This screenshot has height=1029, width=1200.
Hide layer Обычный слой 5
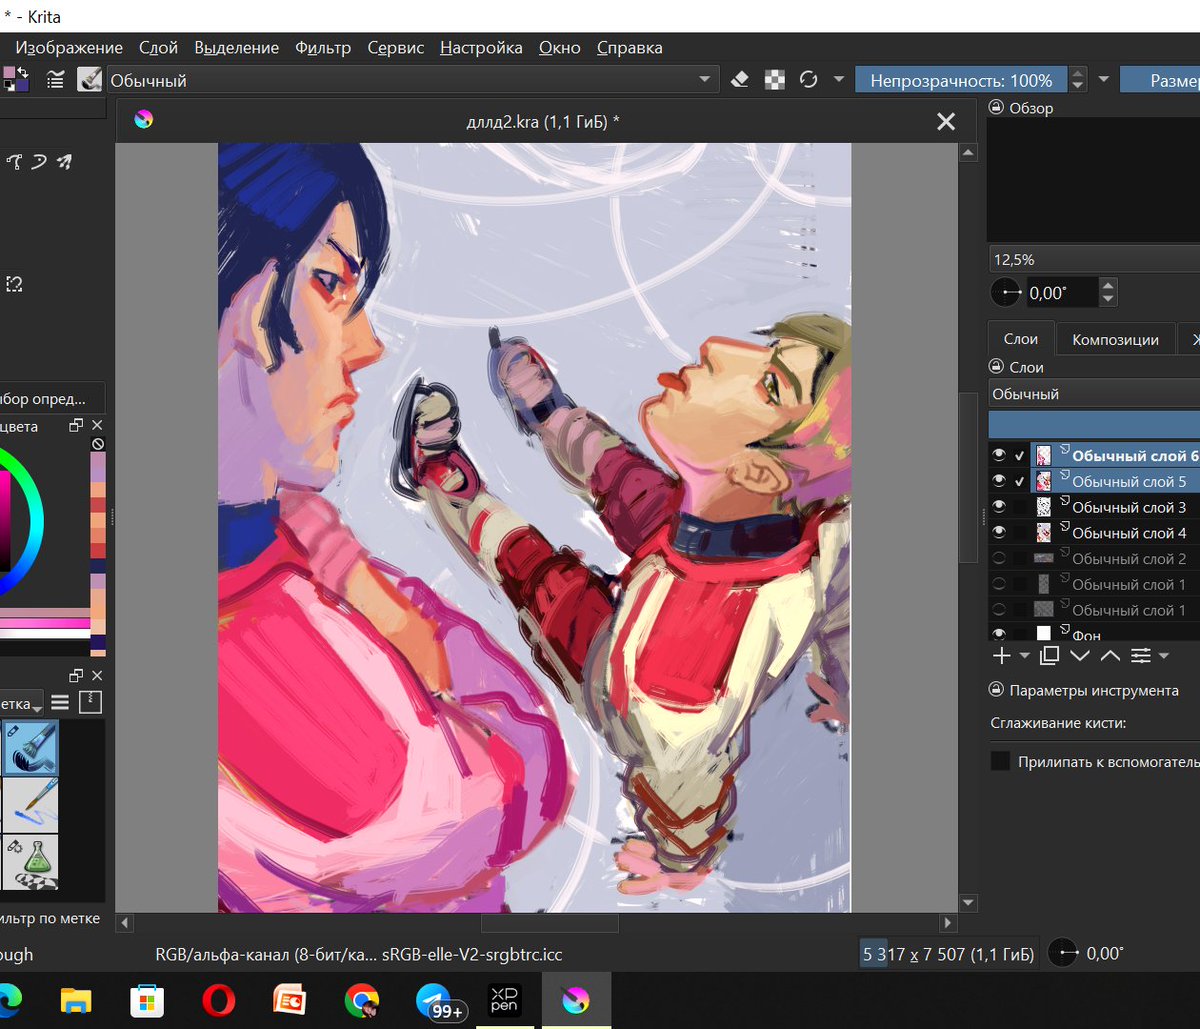[x=999, y=481]
